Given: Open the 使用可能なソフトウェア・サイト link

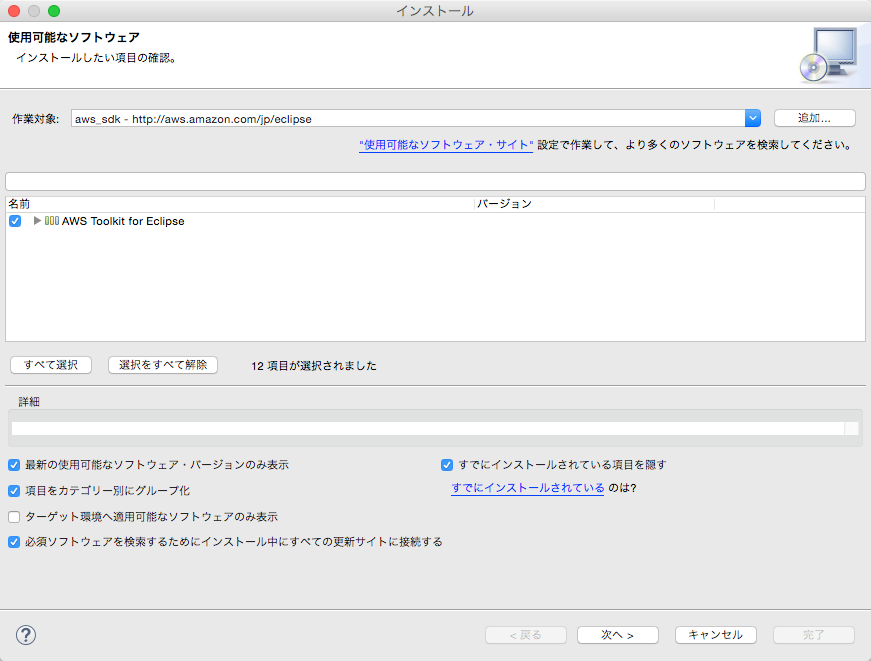Looking at the screenshot, I should (x=446, y=145).
